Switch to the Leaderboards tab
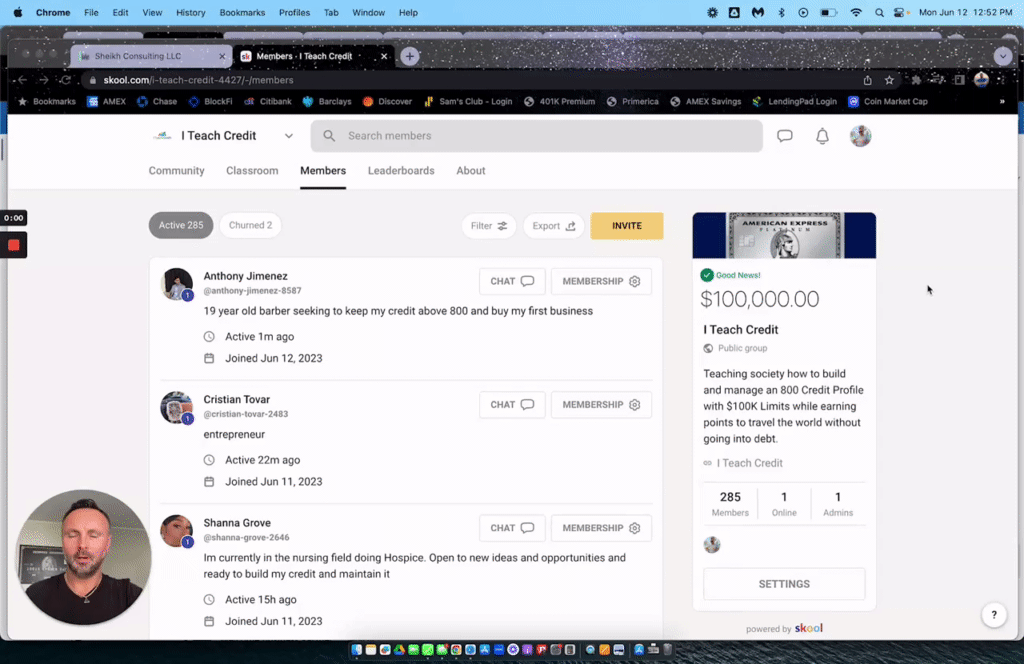This screenshot has height=664, width=1024. pos(400,171)
